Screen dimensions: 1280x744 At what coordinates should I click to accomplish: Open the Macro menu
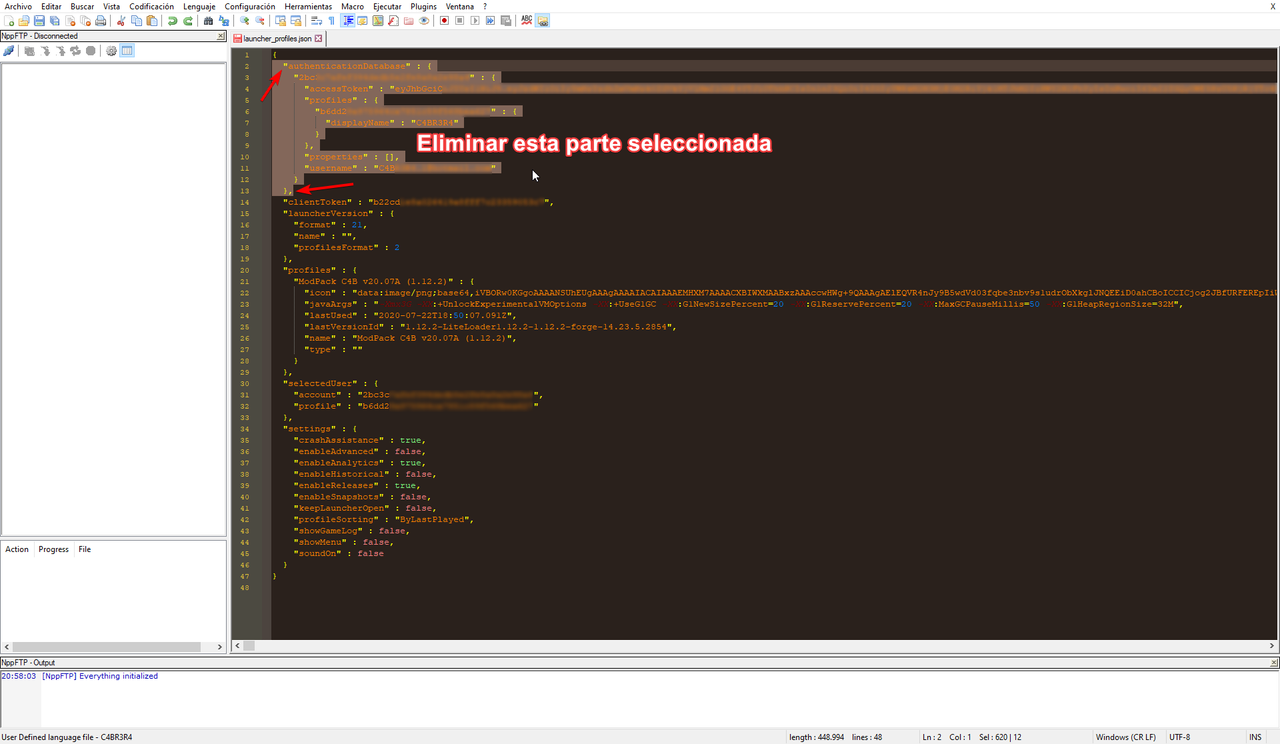point(352,6)
